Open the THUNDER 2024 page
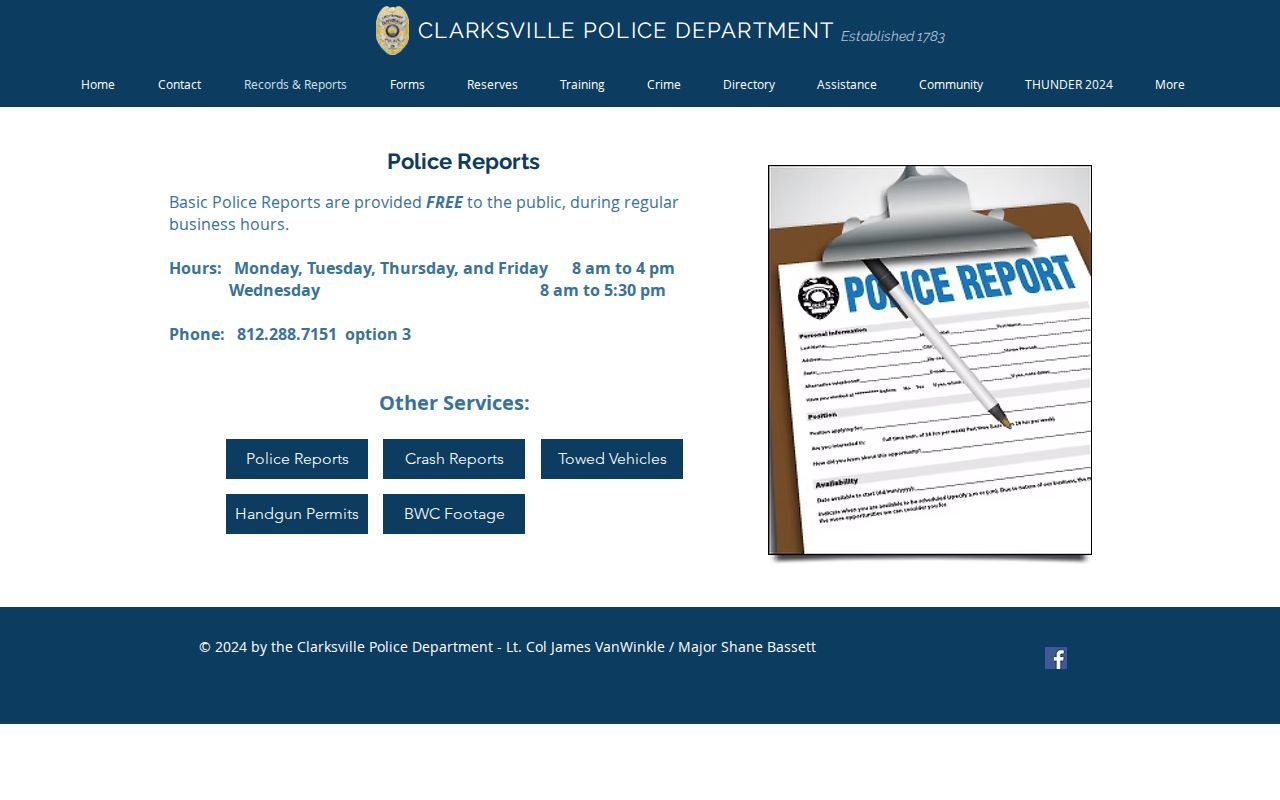Viewport: 1280px width, 800px height. click(x=1069, y=84)
